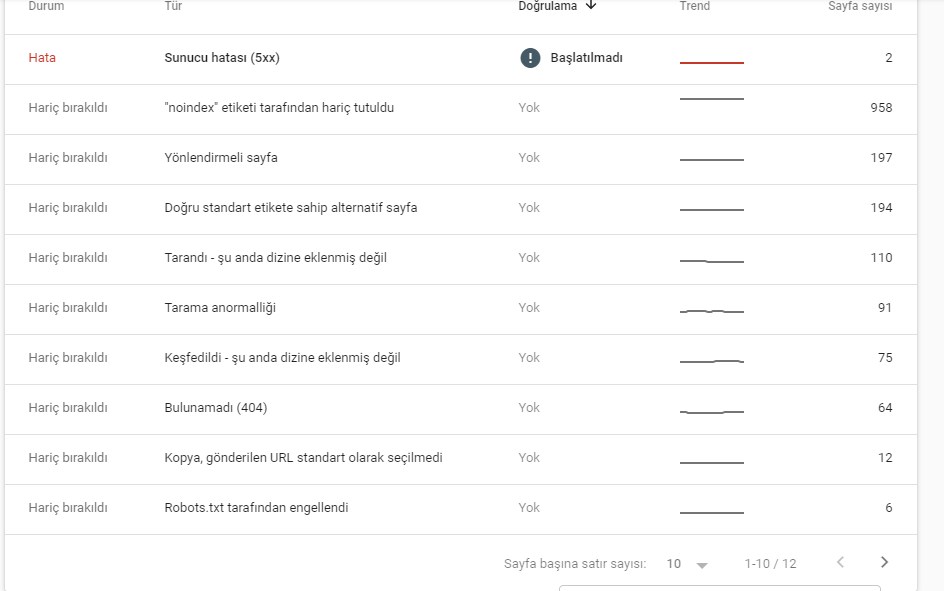The height and width of the screenshot is (591, 944).
Task: Click the previous page arrow
Action: [x=840, y=562]
